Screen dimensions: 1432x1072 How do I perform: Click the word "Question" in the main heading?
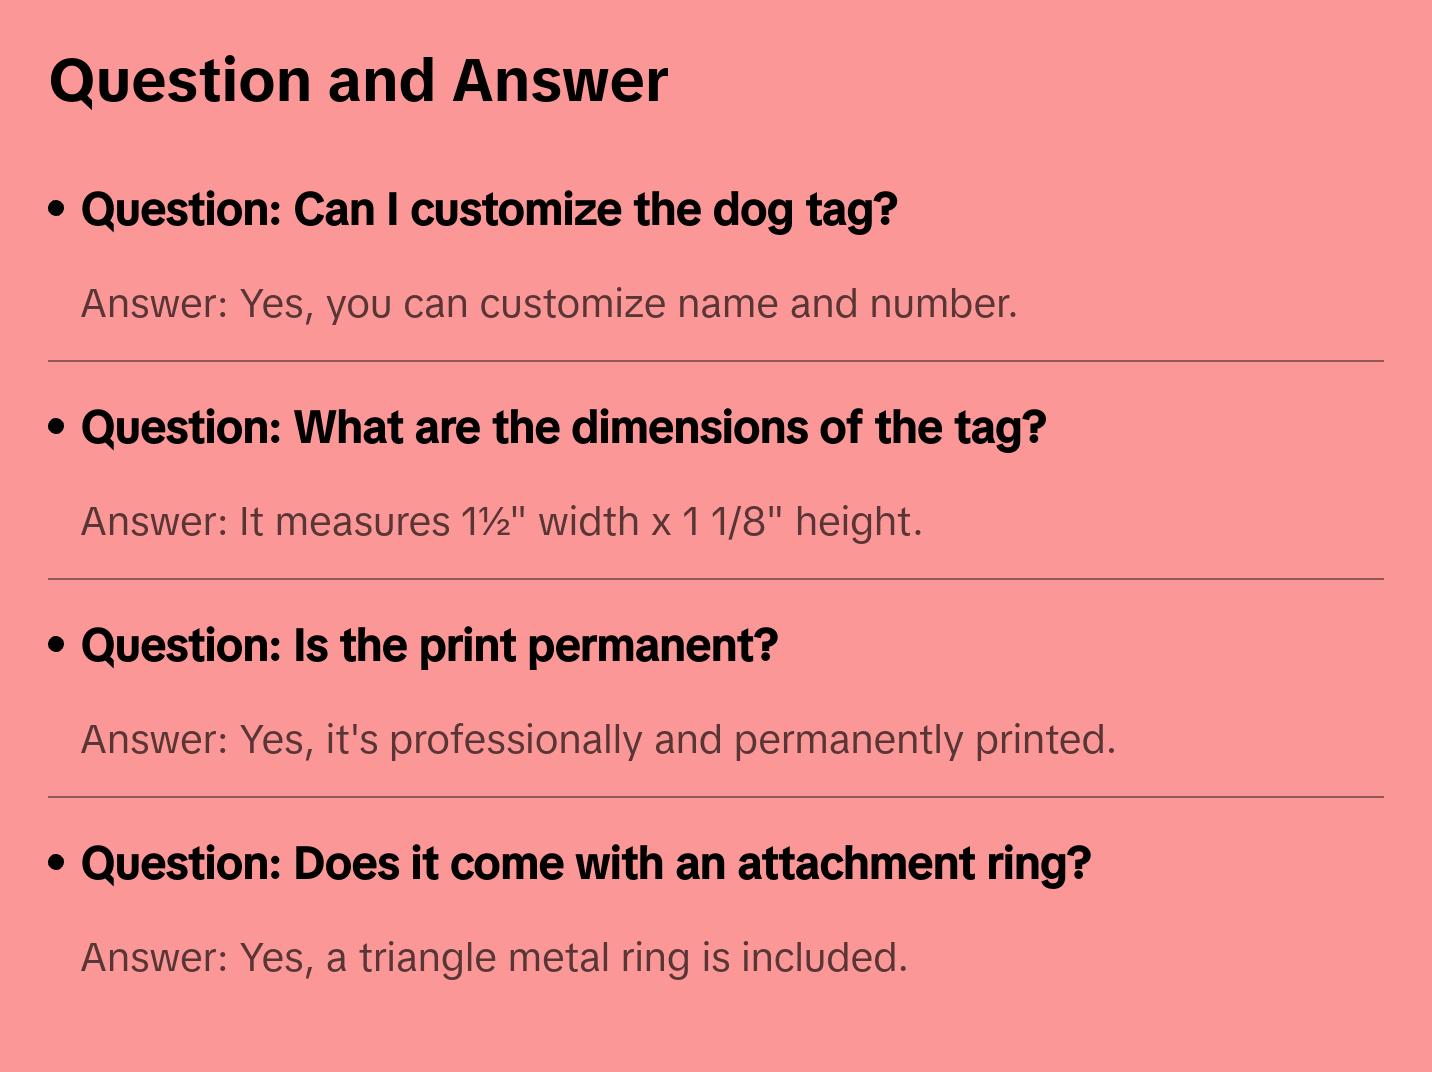(180, 81)
